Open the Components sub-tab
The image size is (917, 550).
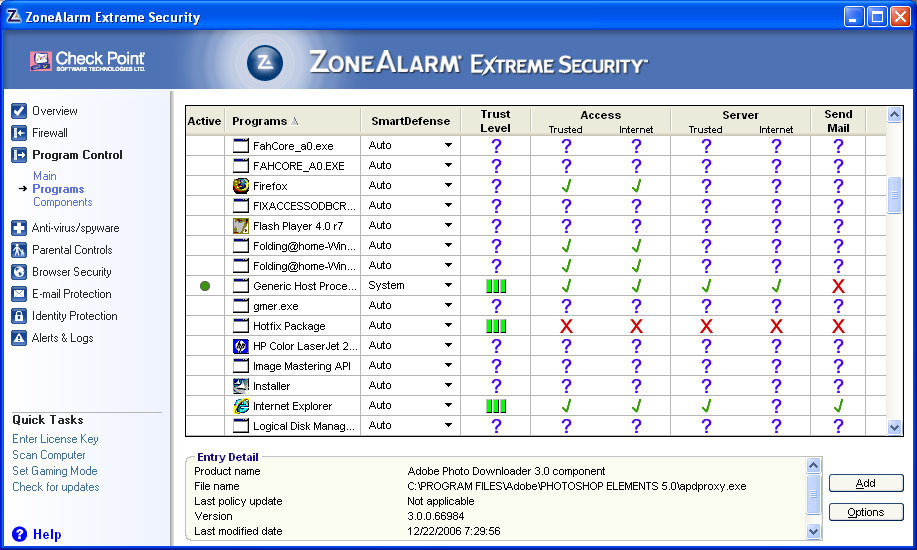[63, 202]
